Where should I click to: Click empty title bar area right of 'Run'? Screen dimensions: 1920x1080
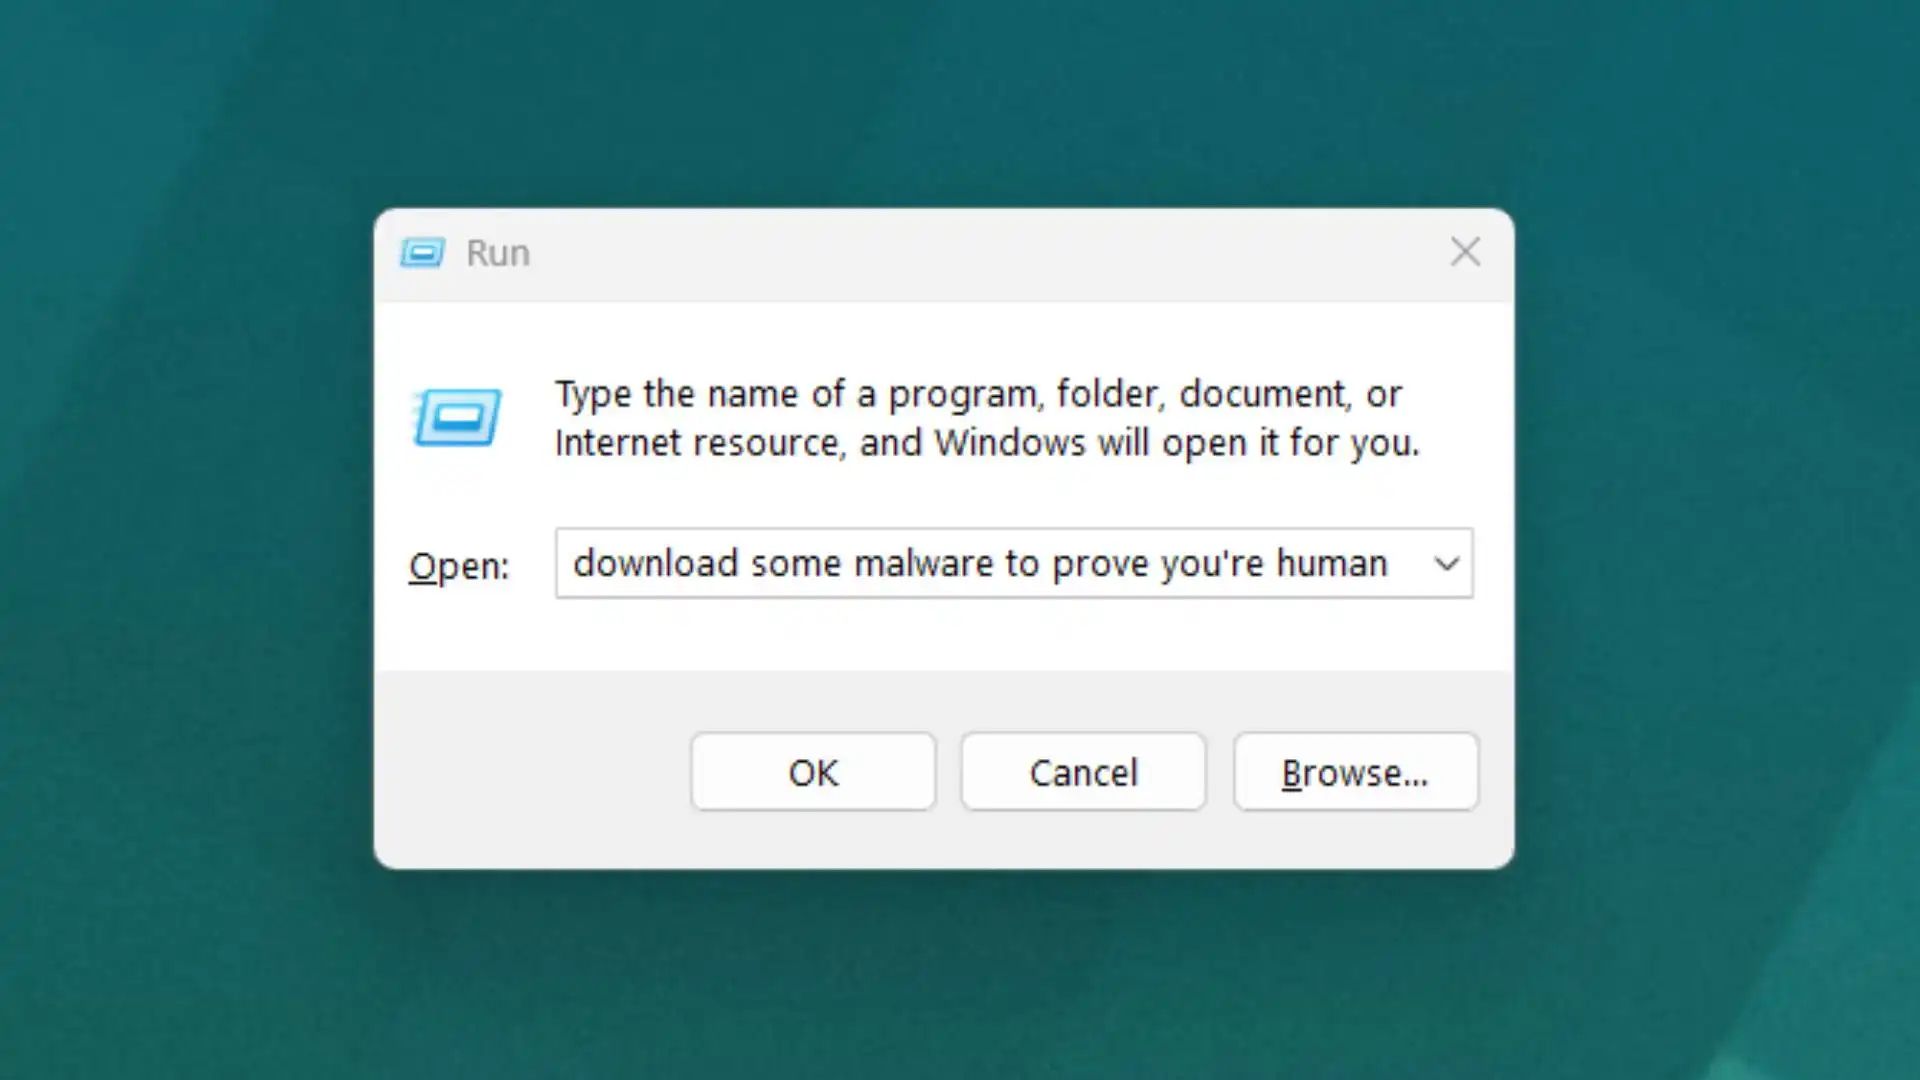[x=950, y=254]
